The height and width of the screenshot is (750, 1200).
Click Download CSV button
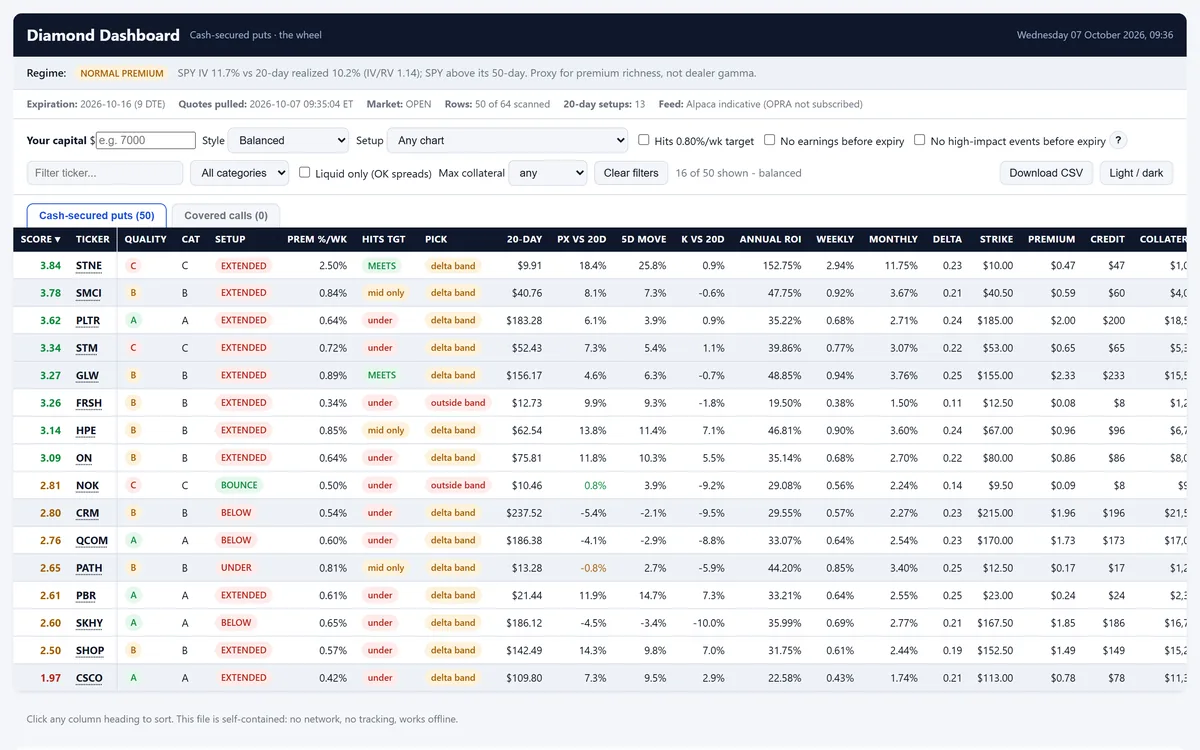pos(1046,173)
